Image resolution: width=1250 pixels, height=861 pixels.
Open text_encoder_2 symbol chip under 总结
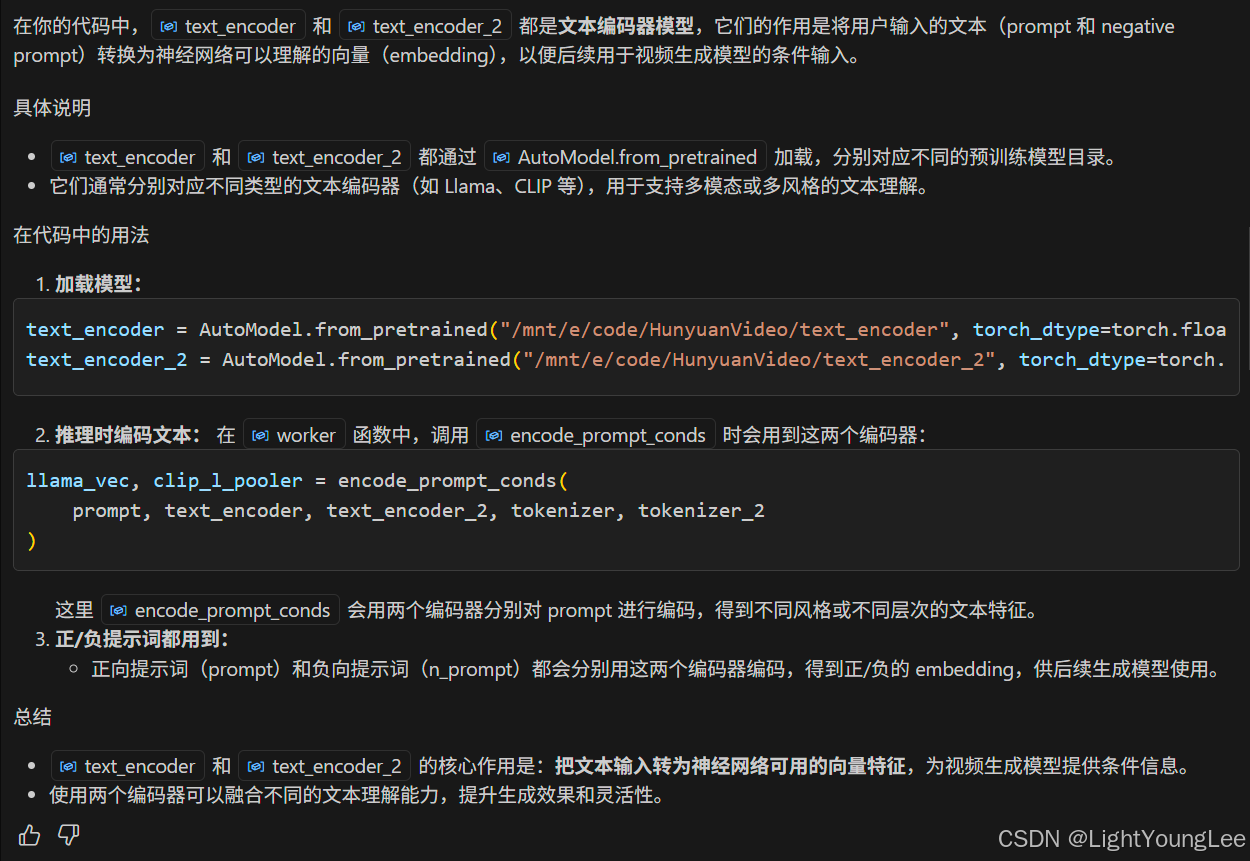click(324, 766)
